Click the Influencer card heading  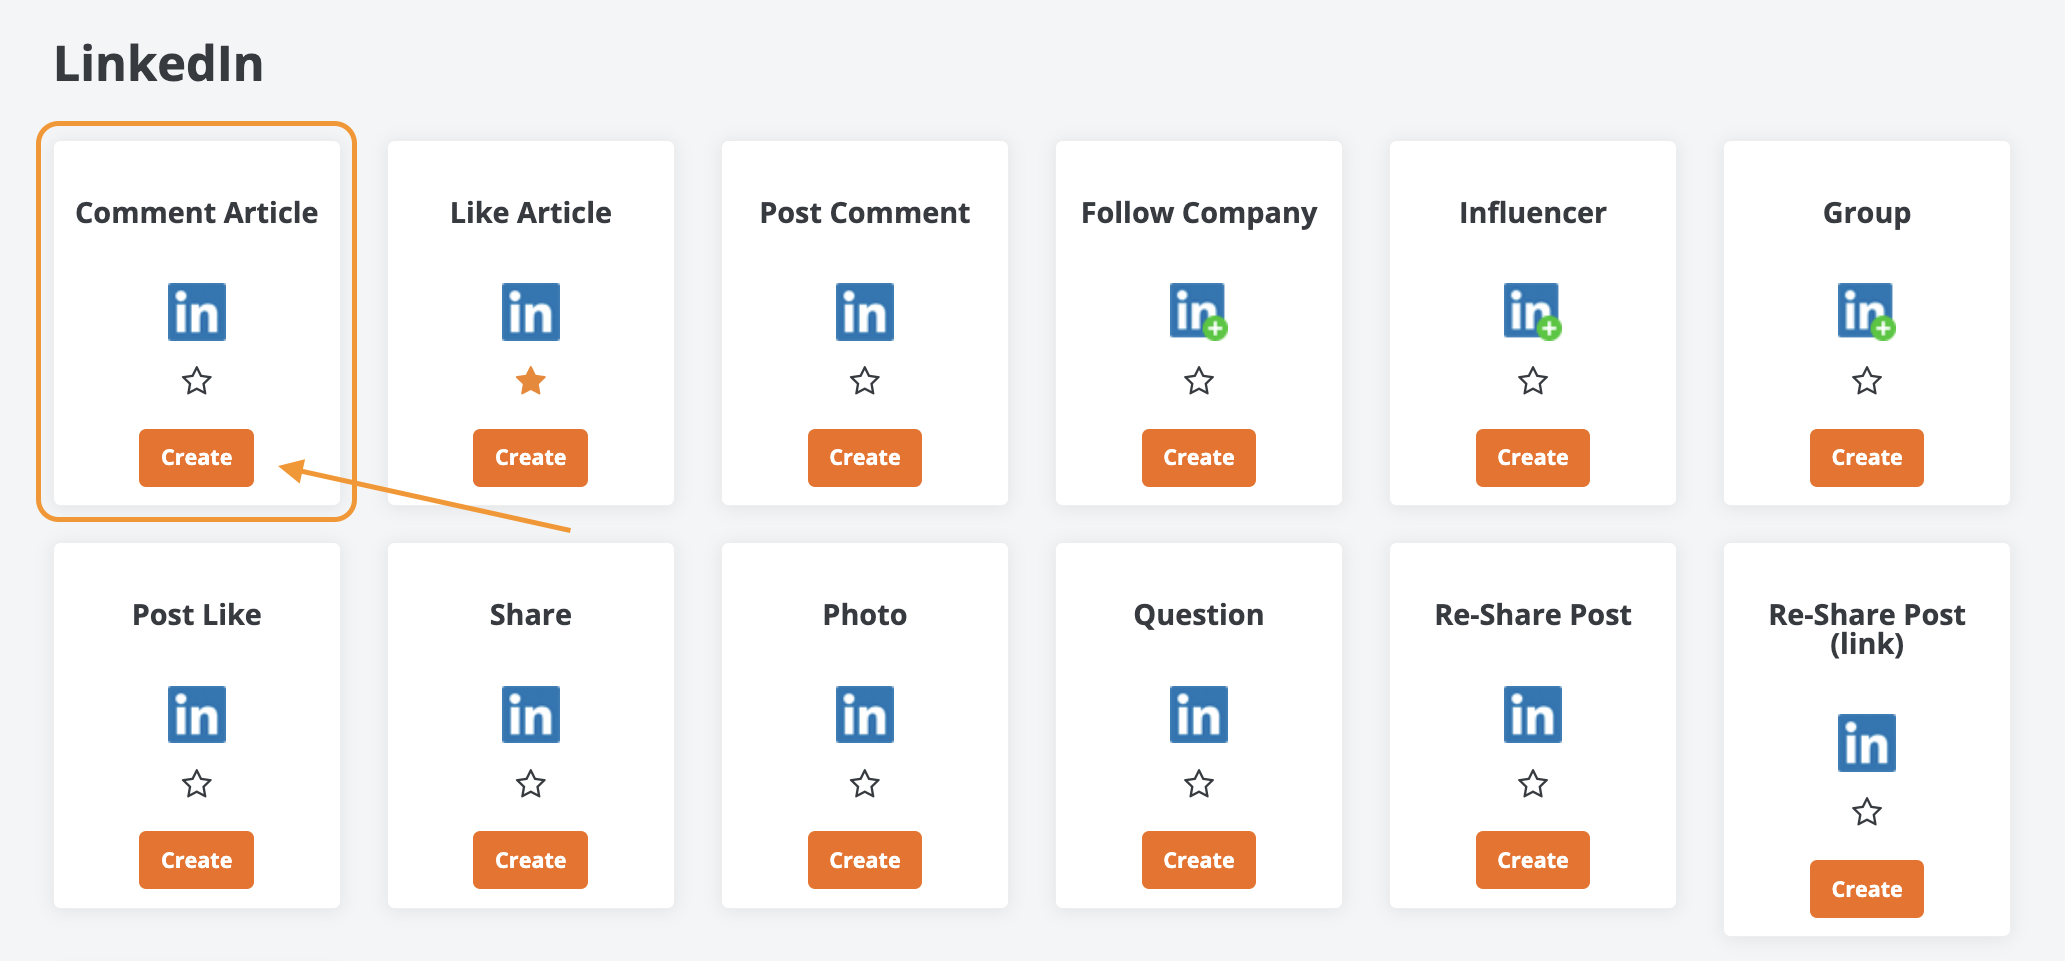coord(1533,213)
